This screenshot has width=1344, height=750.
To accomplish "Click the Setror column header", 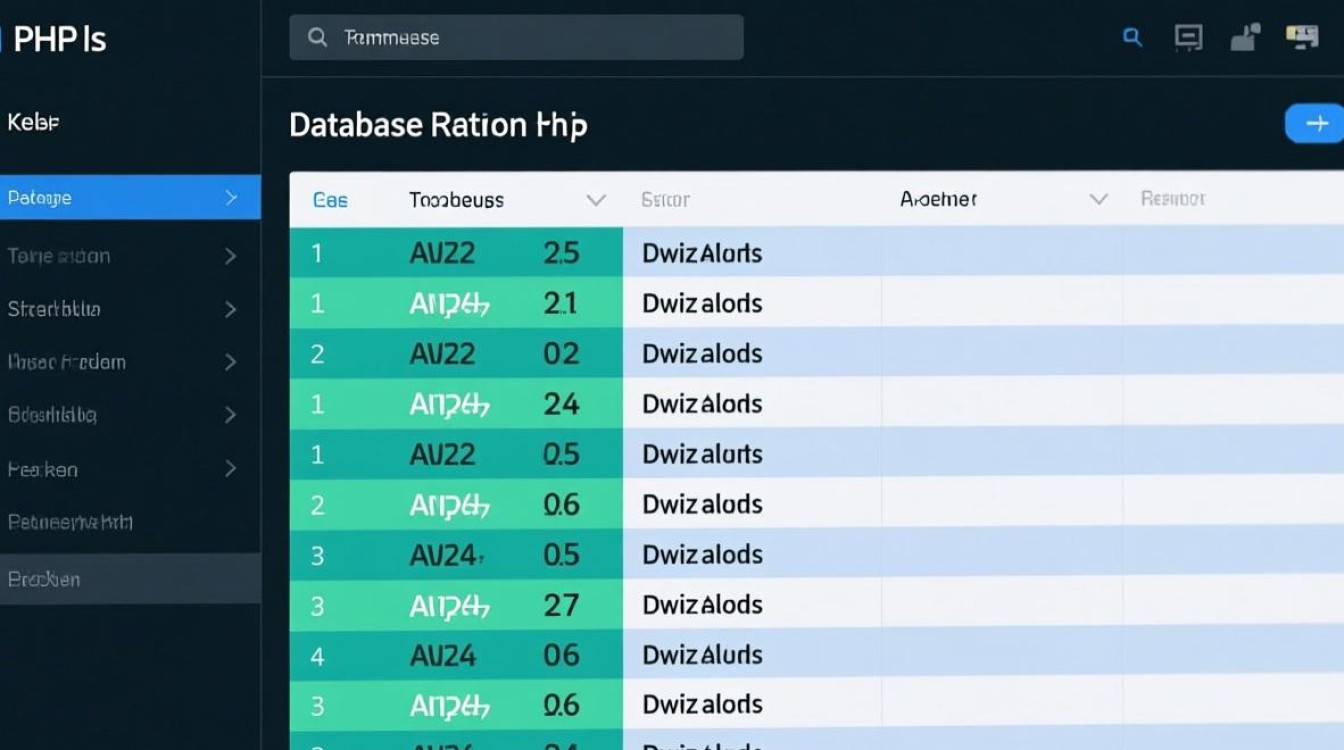I will pyautogui.click(x=665, y=200).
